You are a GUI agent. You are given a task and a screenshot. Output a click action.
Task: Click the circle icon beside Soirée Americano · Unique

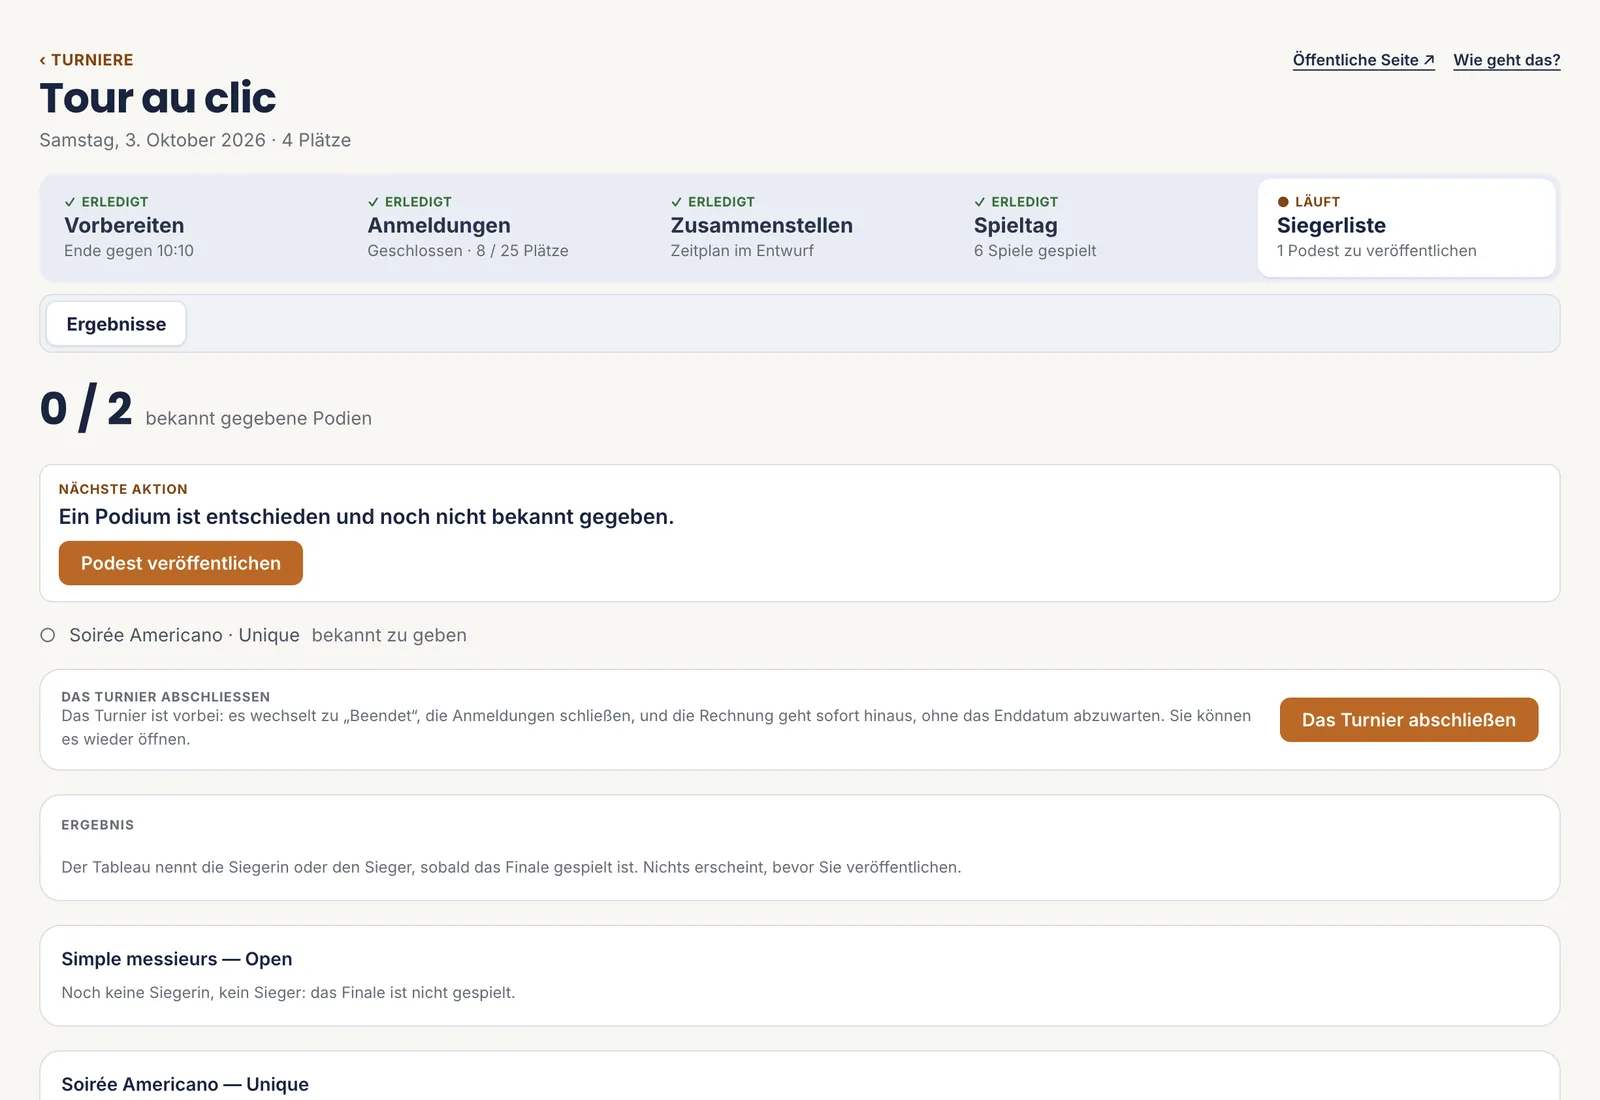47,635
